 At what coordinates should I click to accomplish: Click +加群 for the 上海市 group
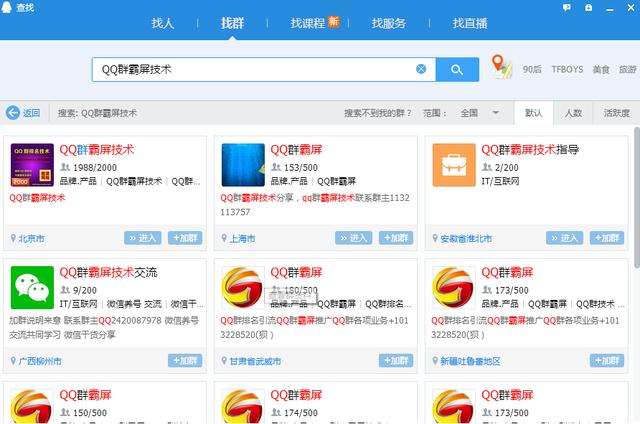click(x=396, y=238)
